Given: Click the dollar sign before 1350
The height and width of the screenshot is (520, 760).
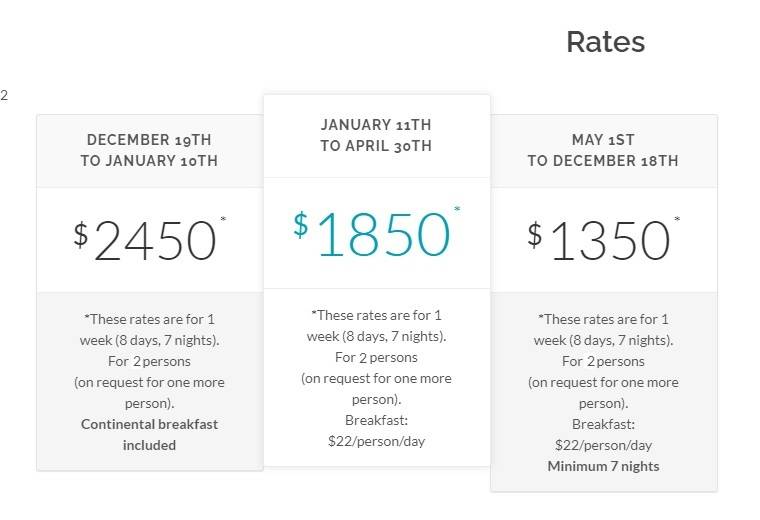Looking at the screenshot, I should 535,234.
